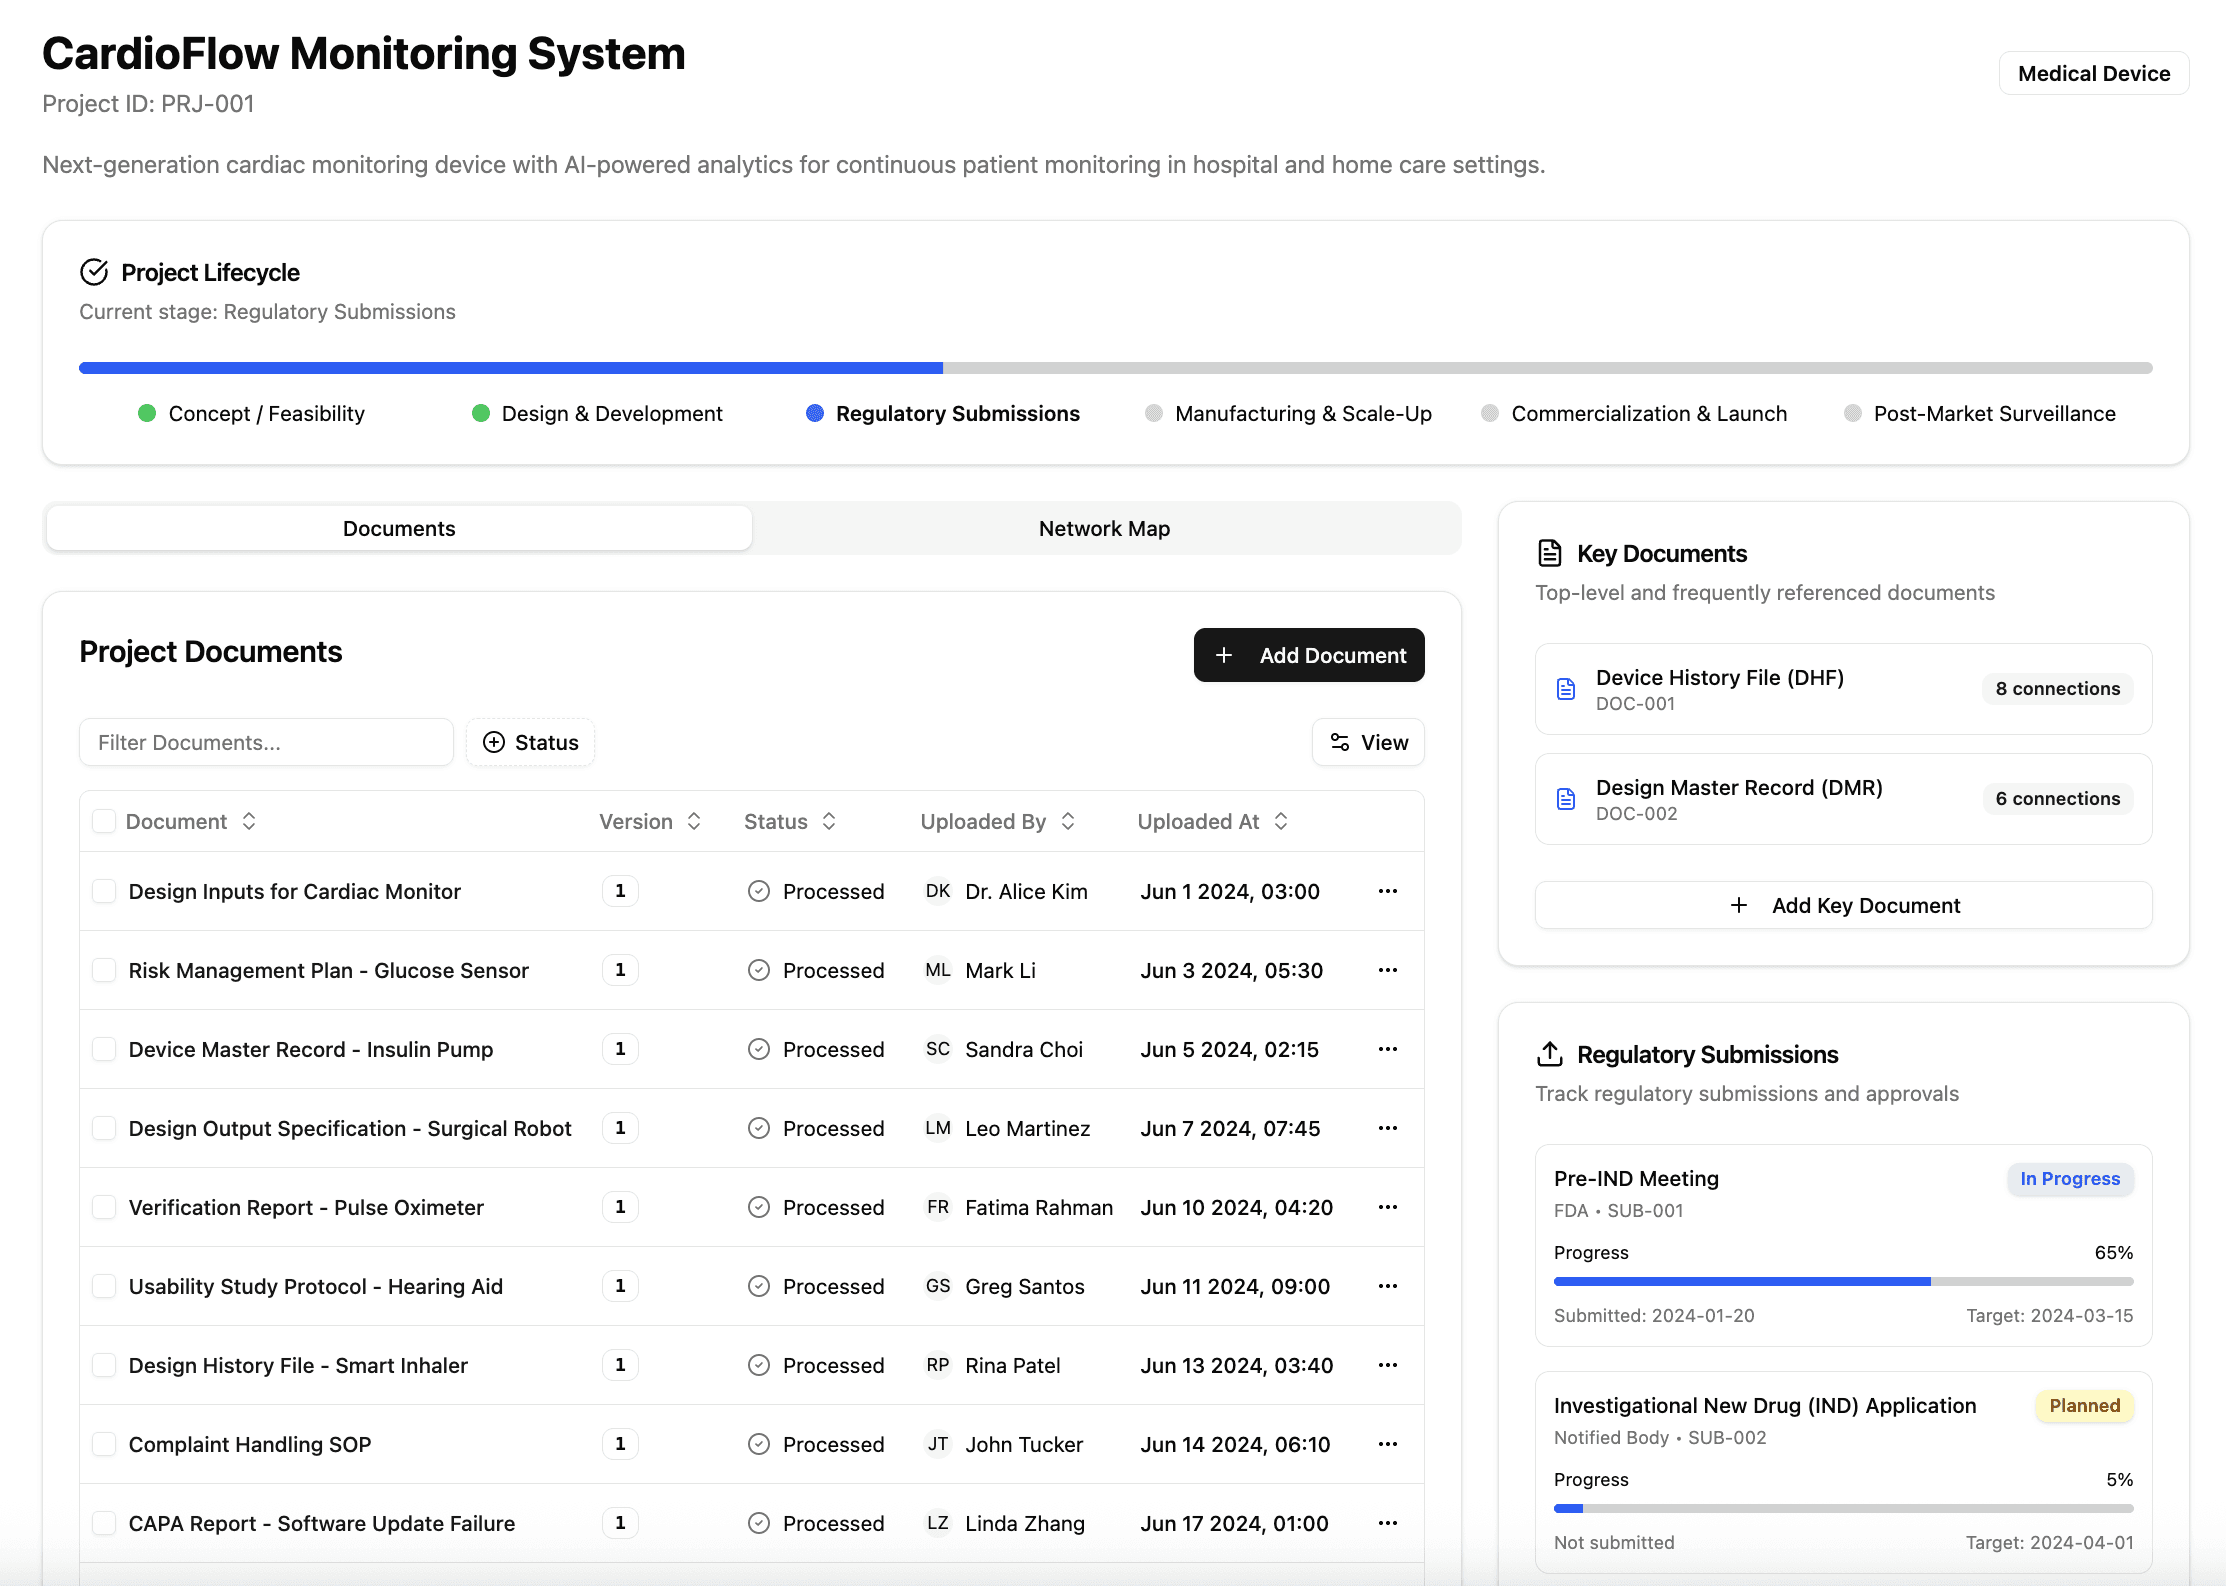Open ellipsis menu for Verification Report row
Viewport: 2226px width, 1586px height.
pyautogui.click(x=1387, y=1207)
